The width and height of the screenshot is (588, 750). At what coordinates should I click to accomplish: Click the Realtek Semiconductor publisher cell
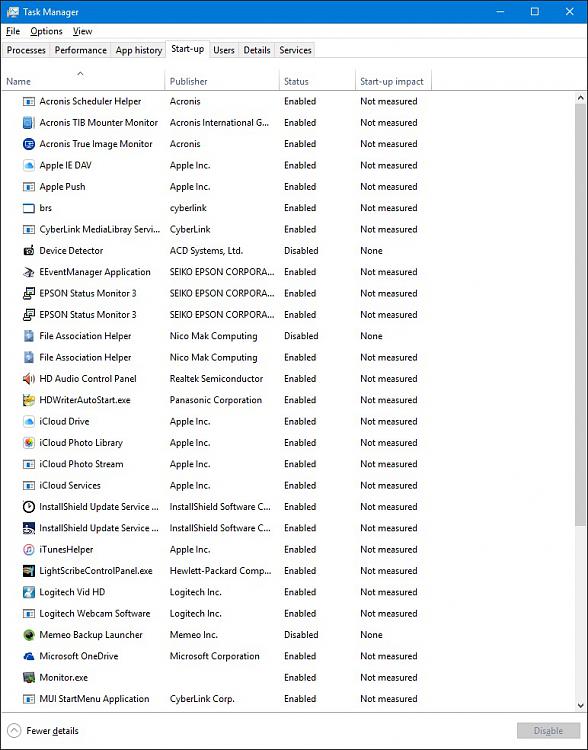pyautogui.click(x=216, y=379)
